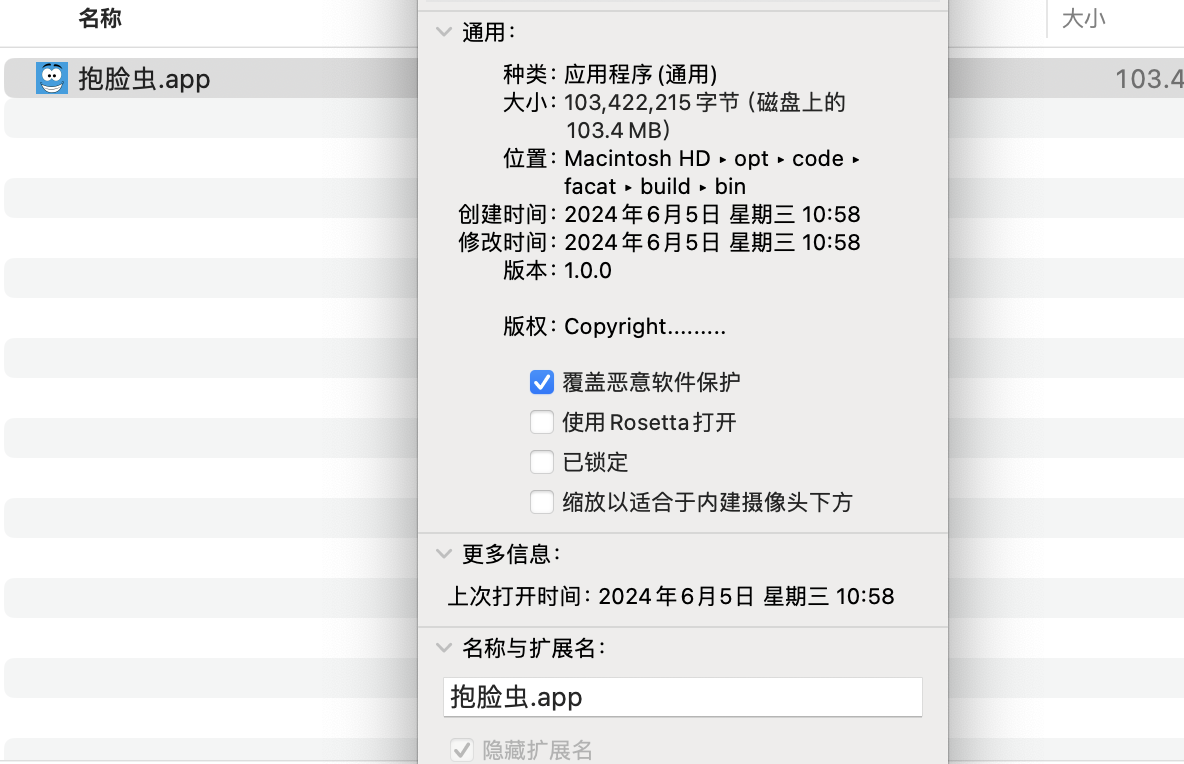Screen dimensions: 1184x764
Task: Toggle the 隐藏扩展名 checkbox
Action: (x=462, y=750)
